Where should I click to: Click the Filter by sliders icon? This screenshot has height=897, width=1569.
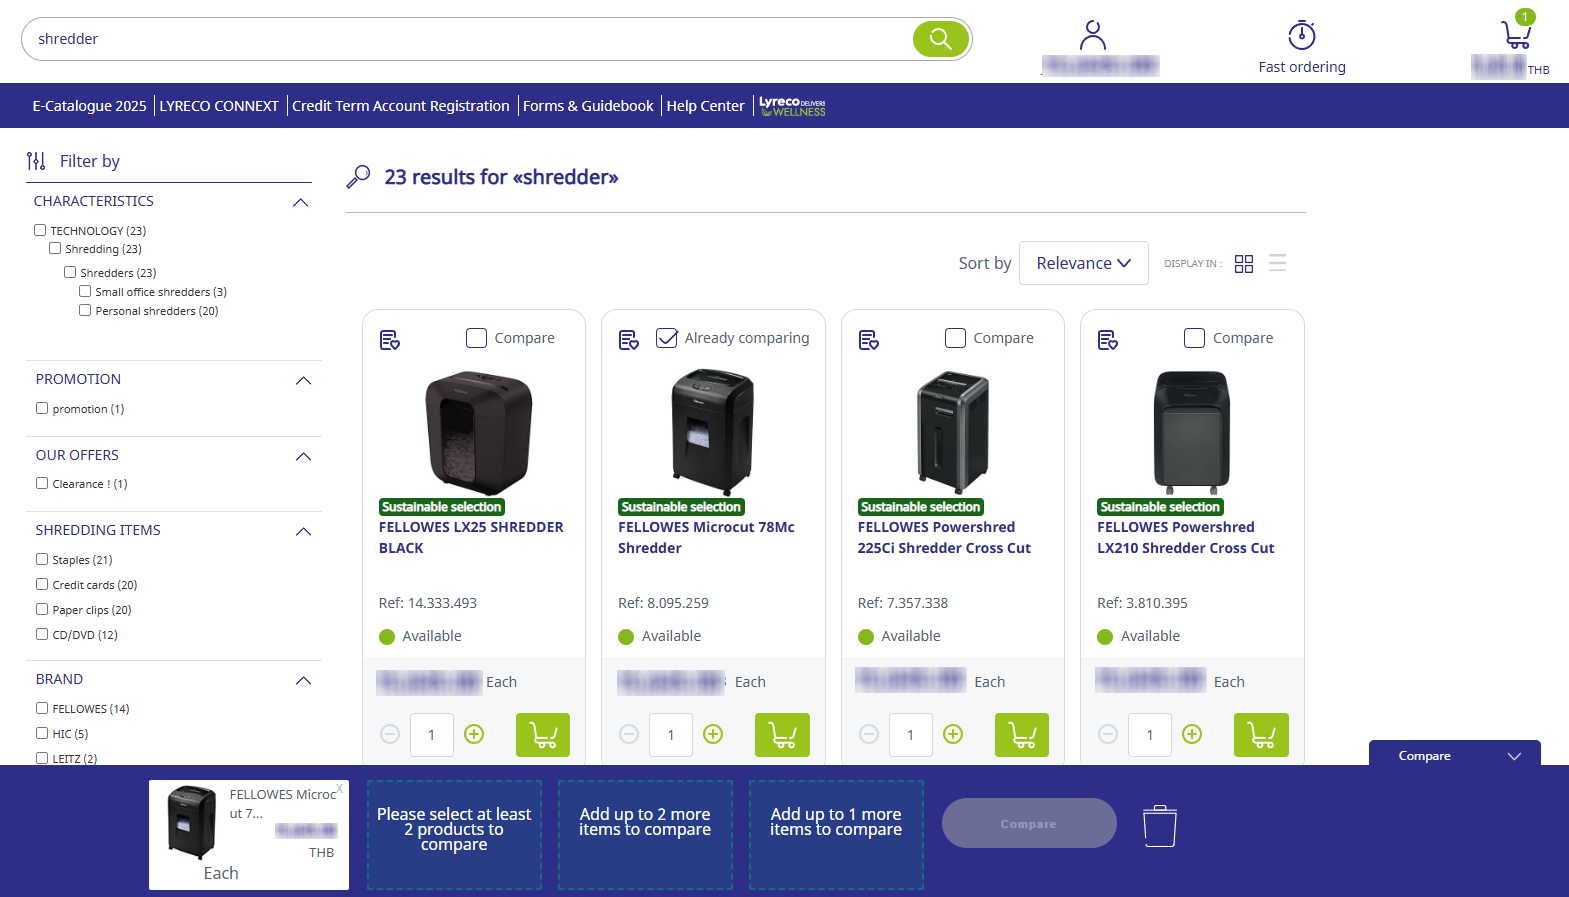(x=36, y=161)
